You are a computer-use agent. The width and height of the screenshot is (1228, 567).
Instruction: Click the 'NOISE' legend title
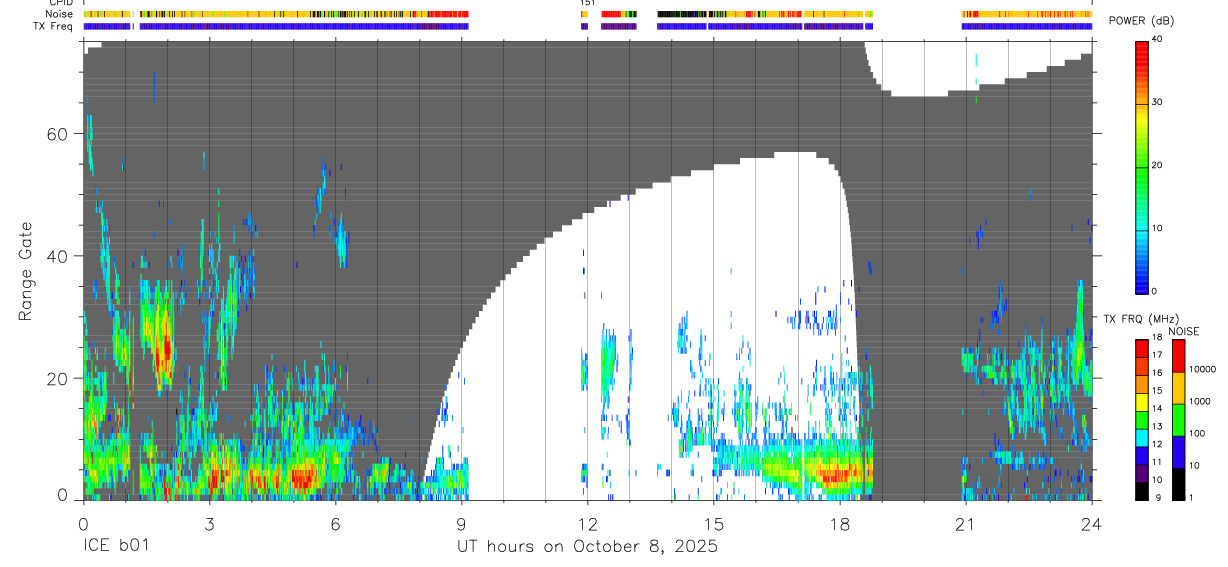1183,331
